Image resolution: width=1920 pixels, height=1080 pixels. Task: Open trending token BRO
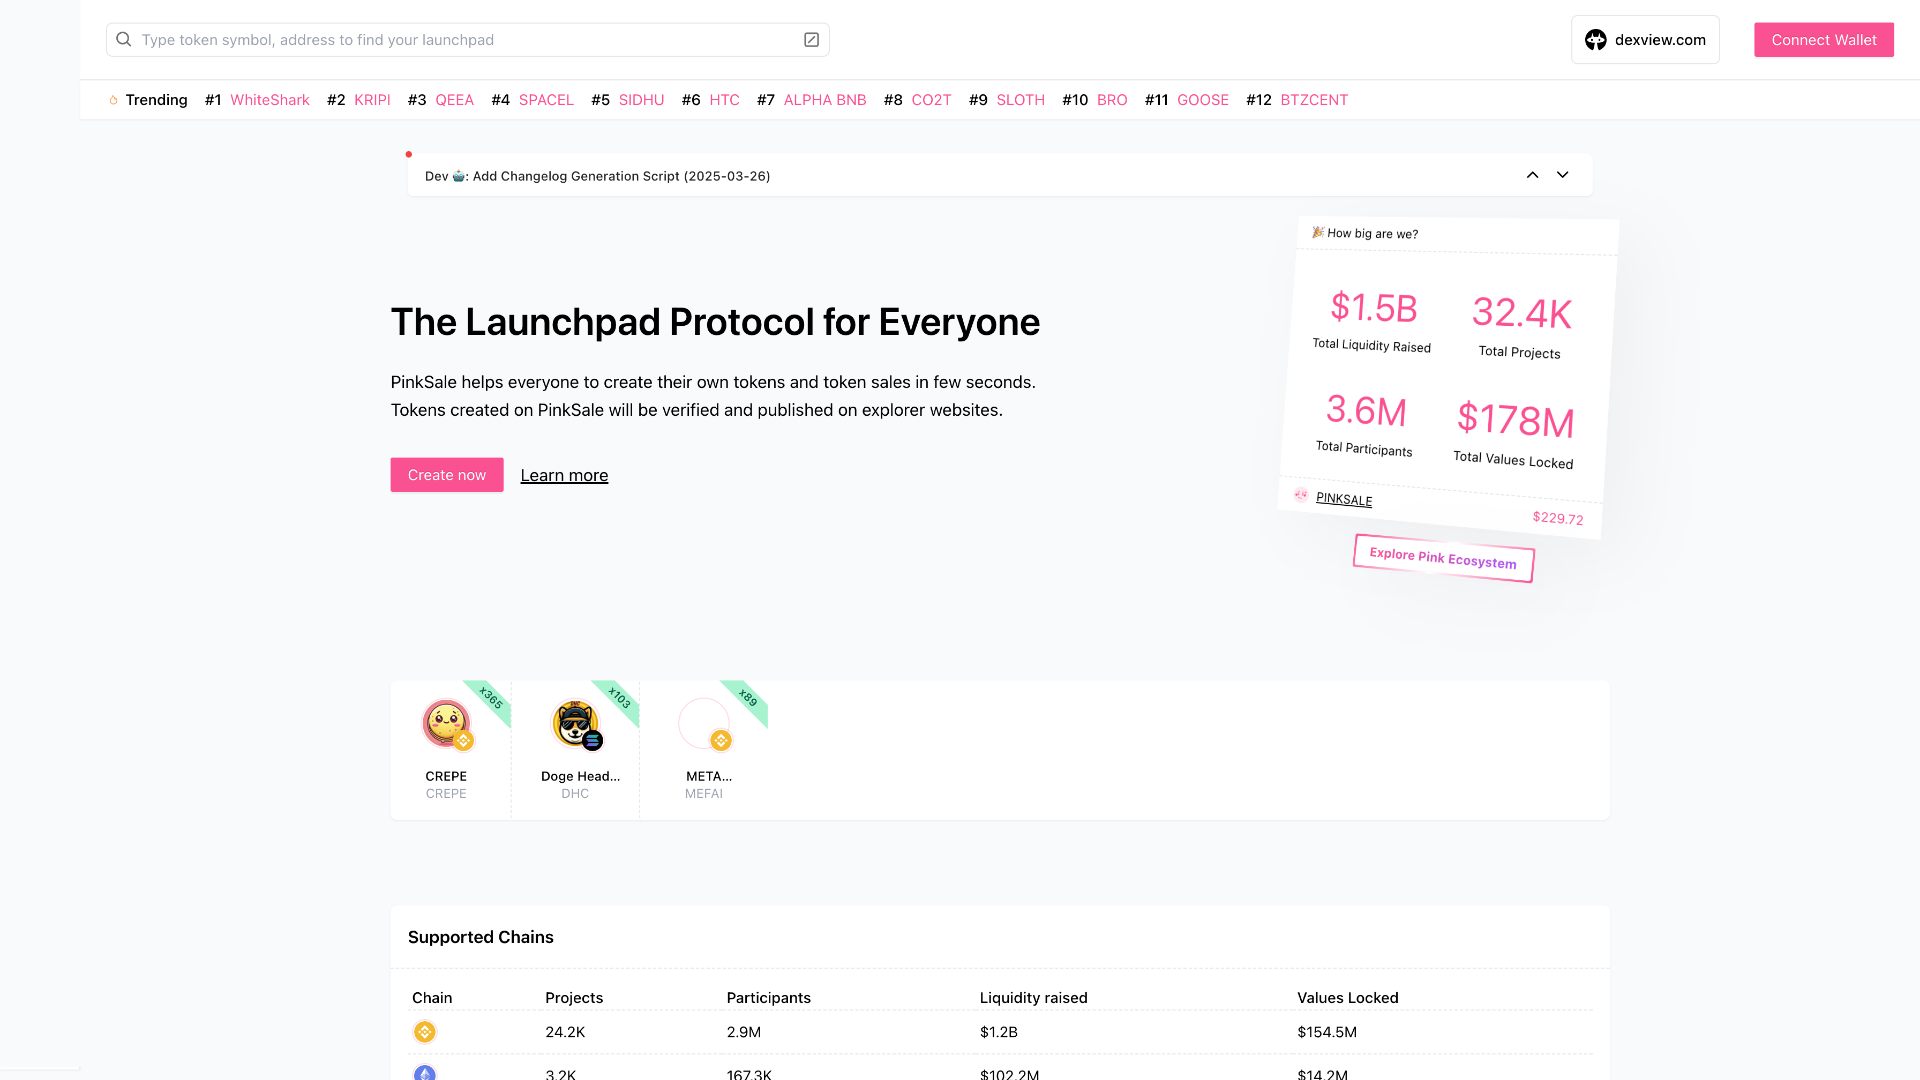coord(1112,100)
